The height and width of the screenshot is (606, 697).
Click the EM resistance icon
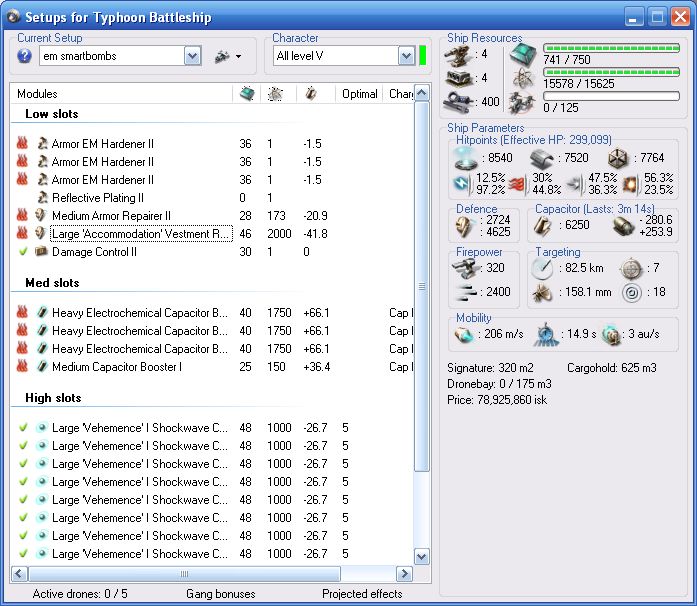pyautogui.click(x=461, y=184)
